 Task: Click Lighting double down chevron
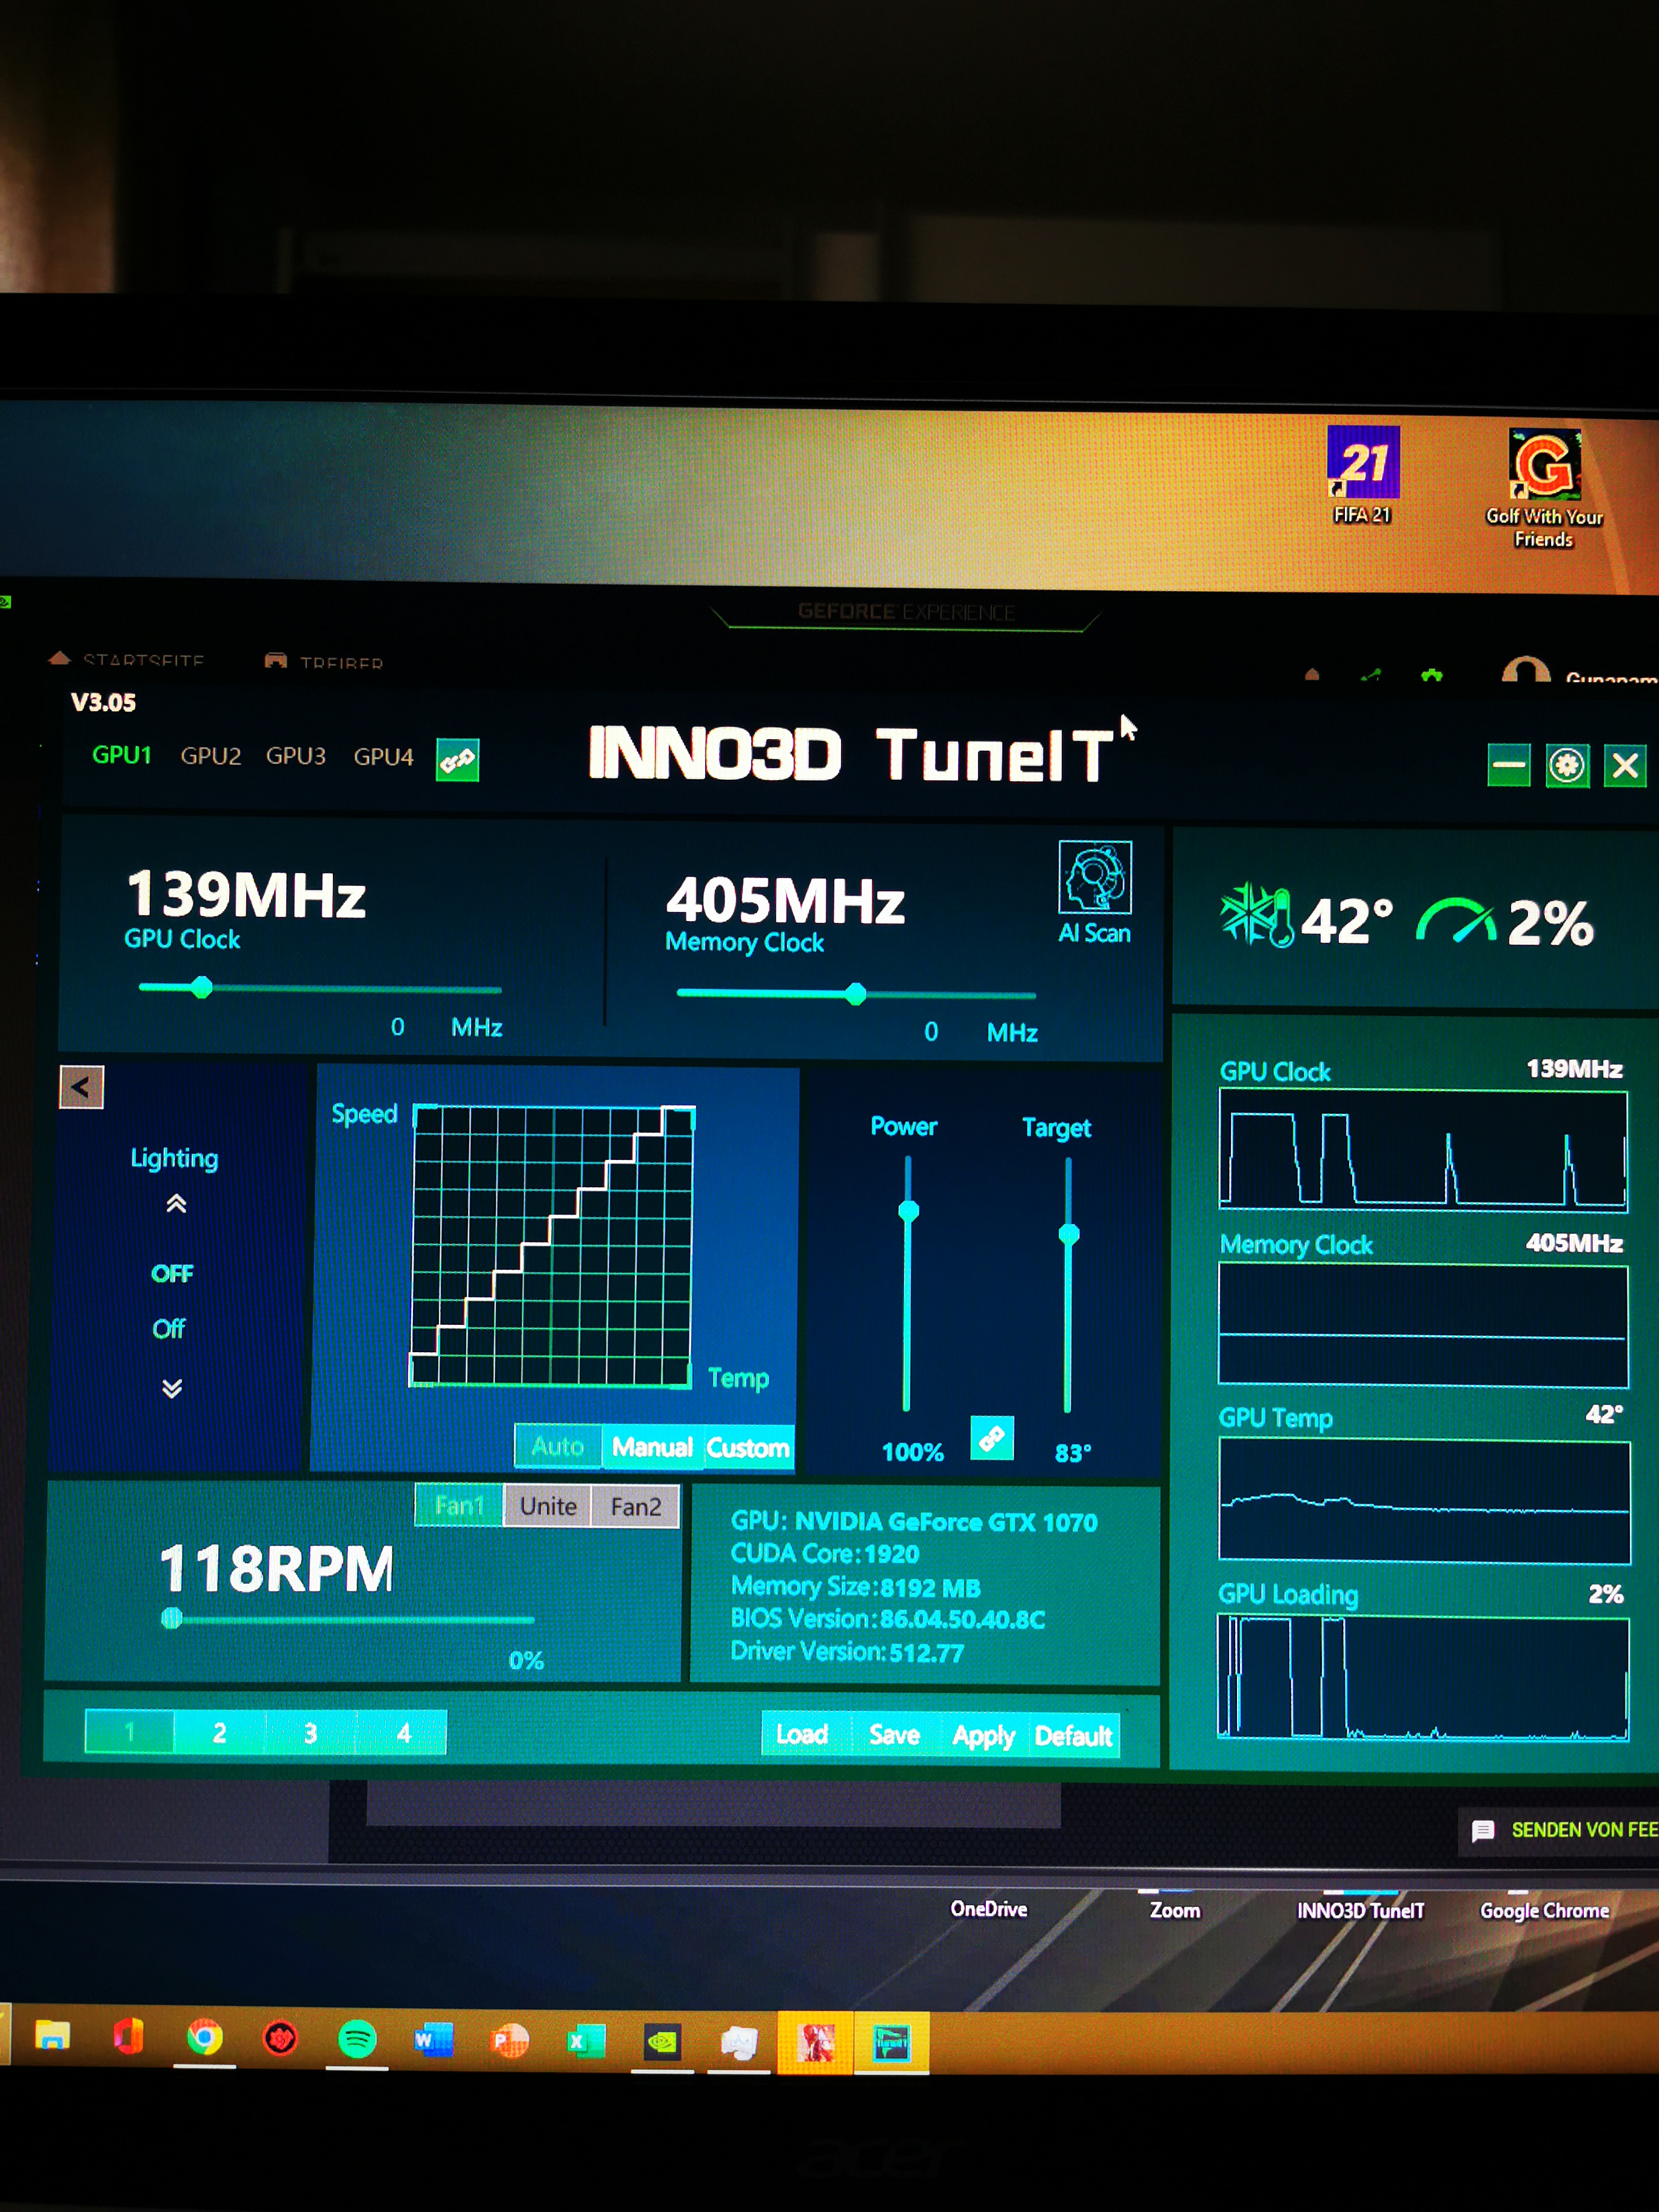click(x=172, y=1388)
